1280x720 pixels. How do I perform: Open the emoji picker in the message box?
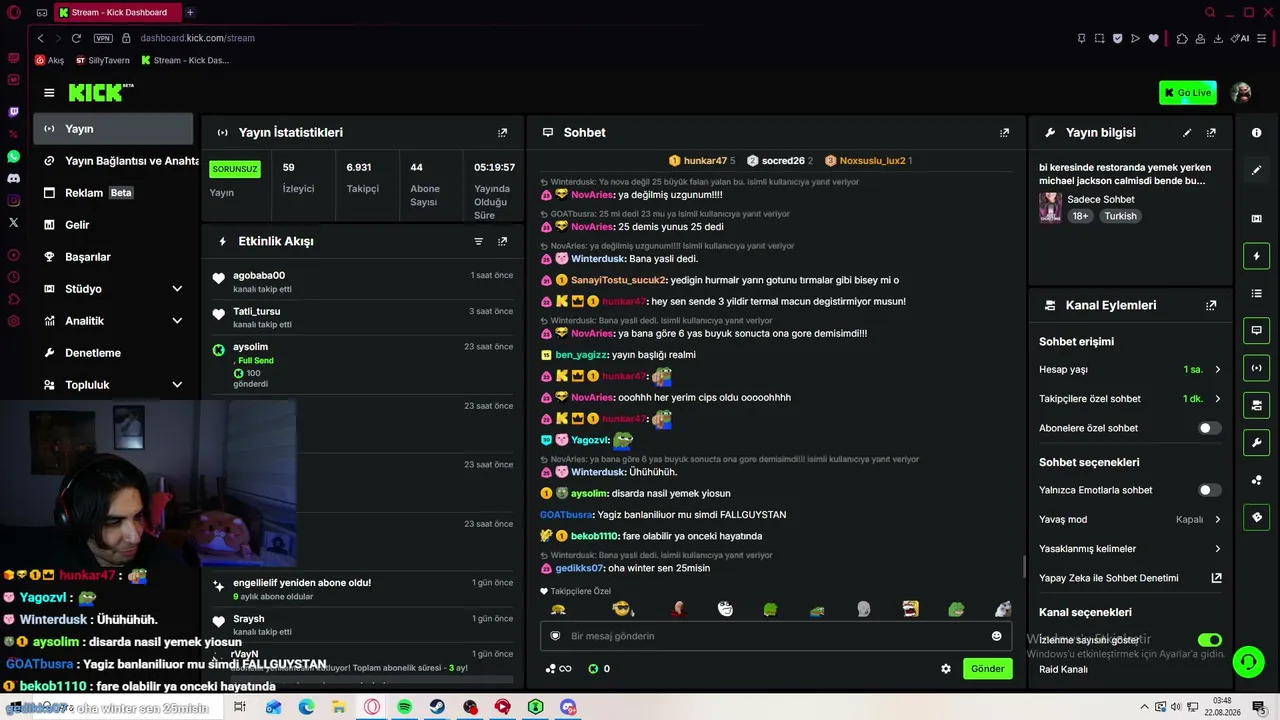996,636
